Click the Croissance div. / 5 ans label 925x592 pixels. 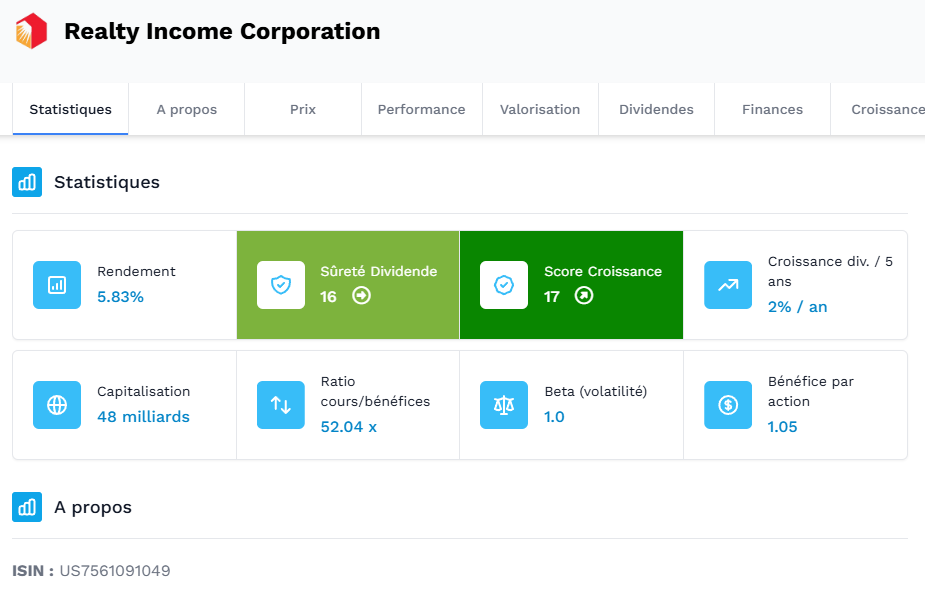tap(830, 271)
